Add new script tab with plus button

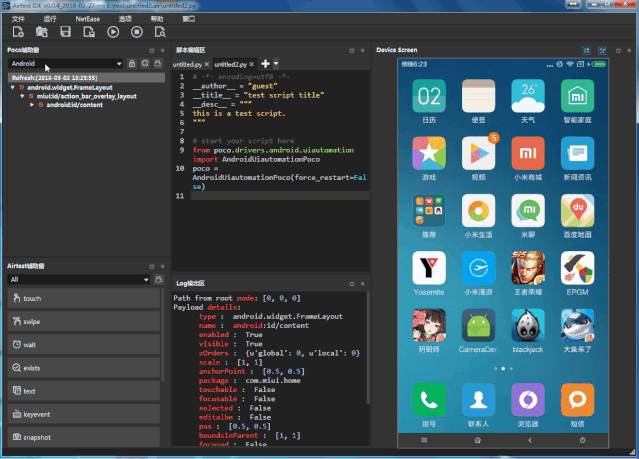[x=265, y=64]
